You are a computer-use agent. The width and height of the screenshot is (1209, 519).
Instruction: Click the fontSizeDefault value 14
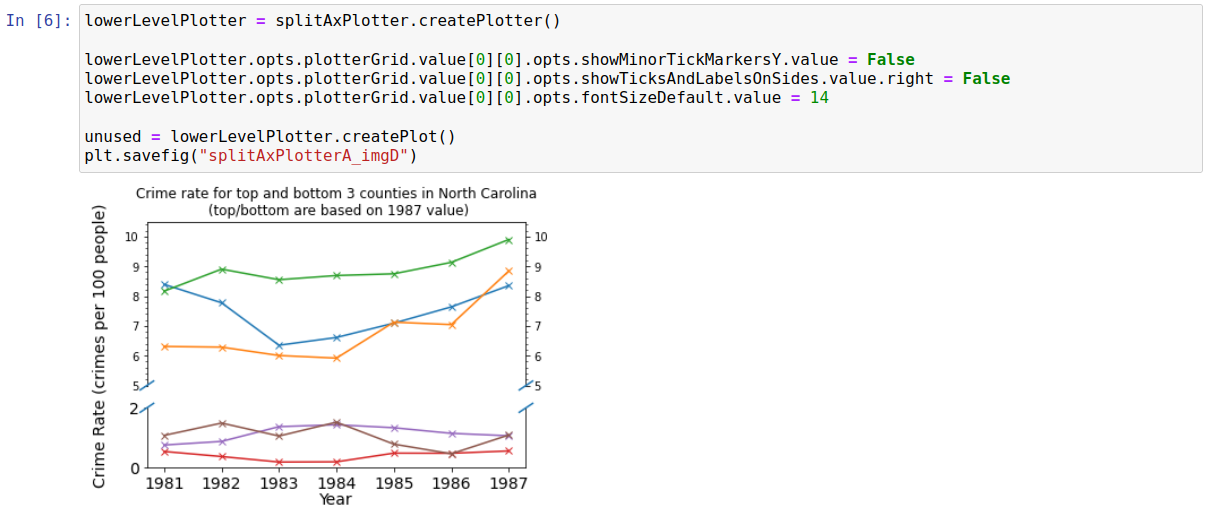click(x=819, y=98)
